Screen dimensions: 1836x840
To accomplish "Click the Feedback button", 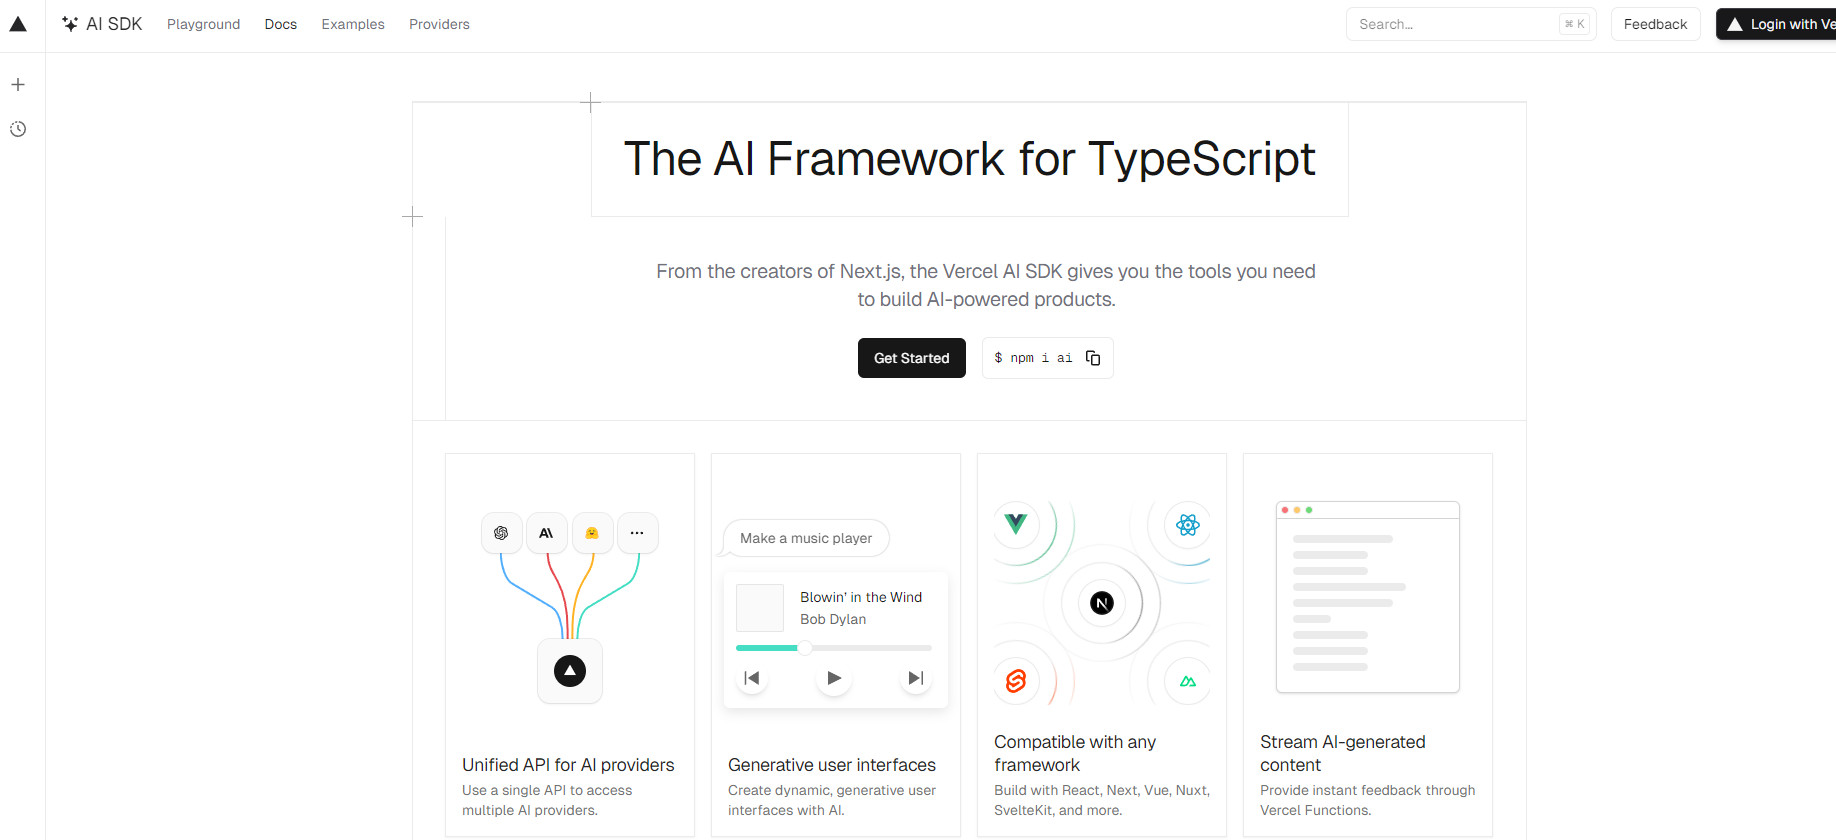I will (x=1655, y=24).
